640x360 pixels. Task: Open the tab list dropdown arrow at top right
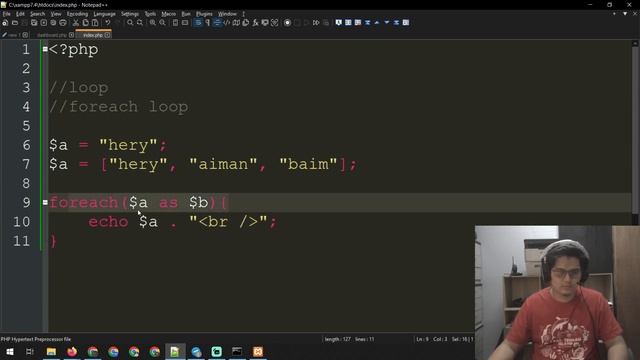625,13
